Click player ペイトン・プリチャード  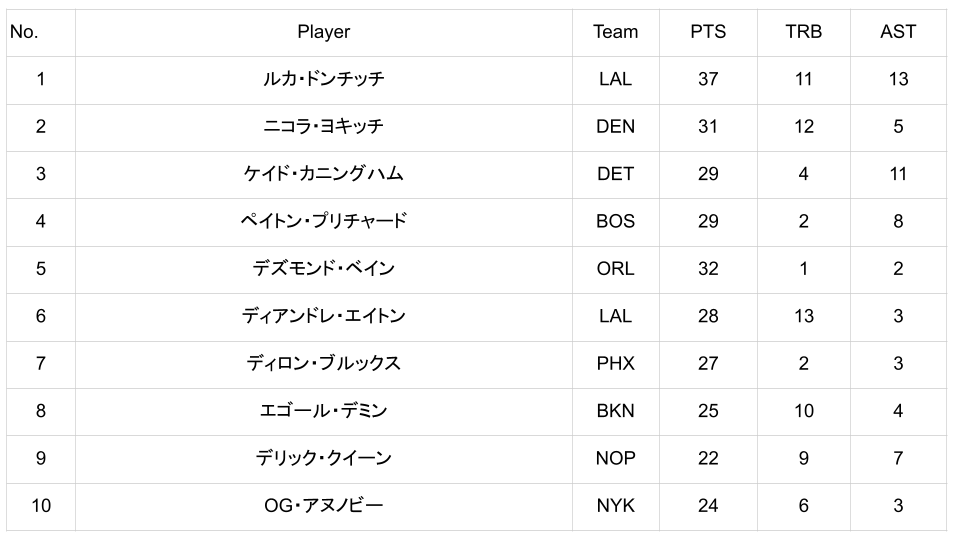point(323,221)
